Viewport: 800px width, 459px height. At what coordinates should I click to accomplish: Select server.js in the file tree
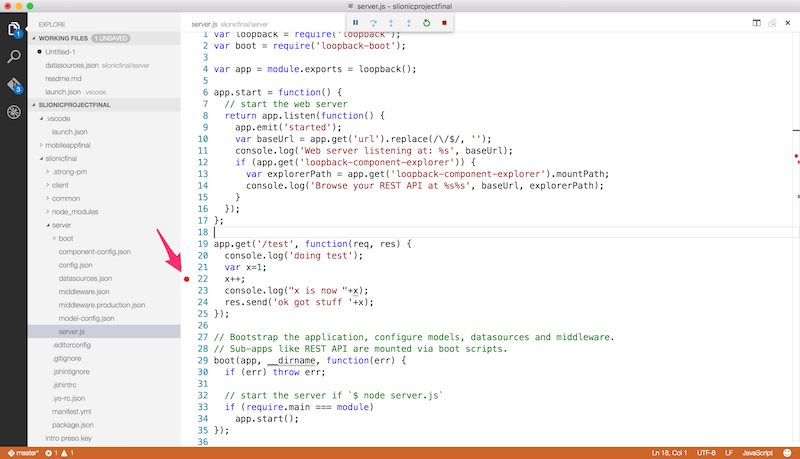(x=104, y=332)
